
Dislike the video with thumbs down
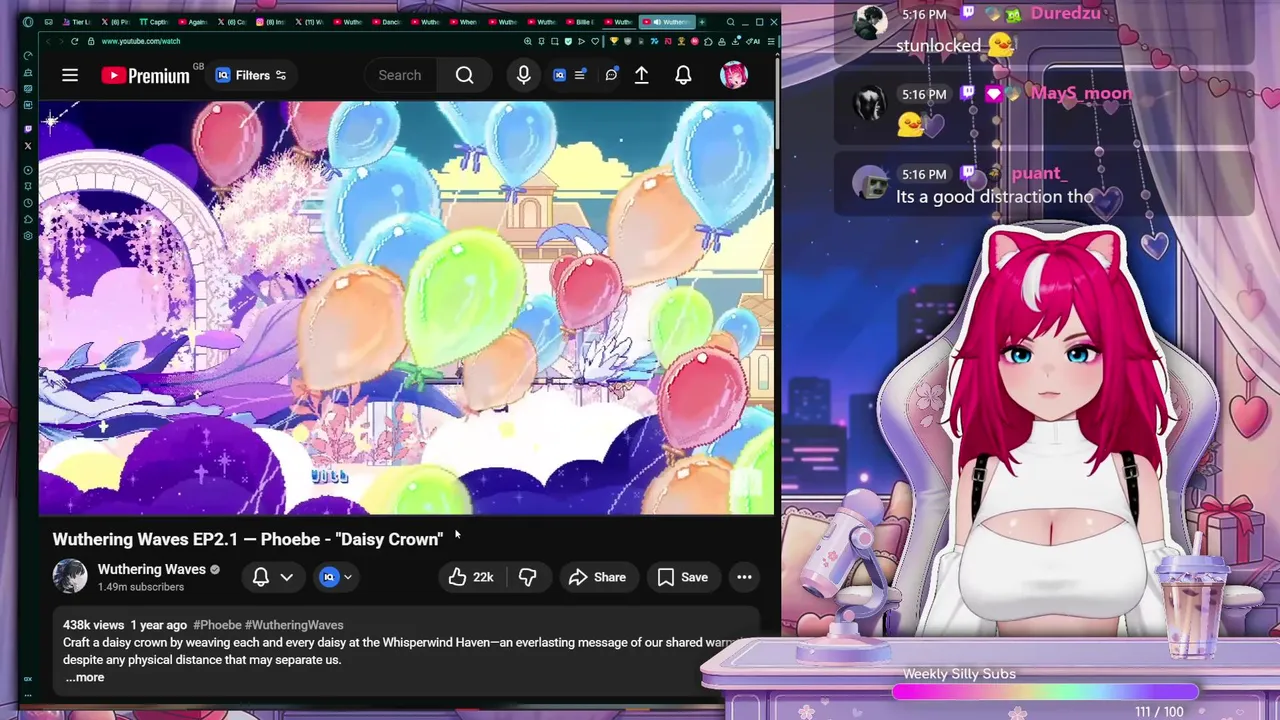pyautogui.click(x=528, y=577)
